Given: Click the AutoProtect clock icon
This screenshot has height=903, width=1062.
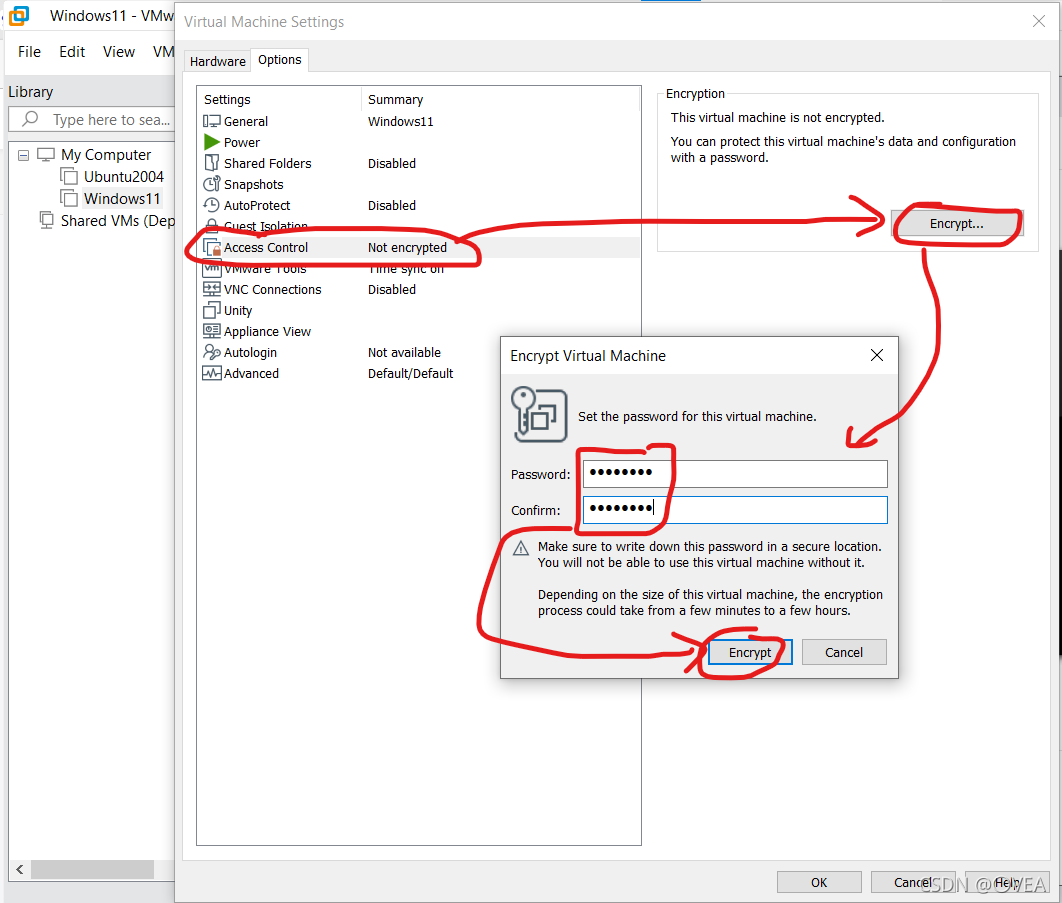Looking at the screenshot, I should pos(211,205).
